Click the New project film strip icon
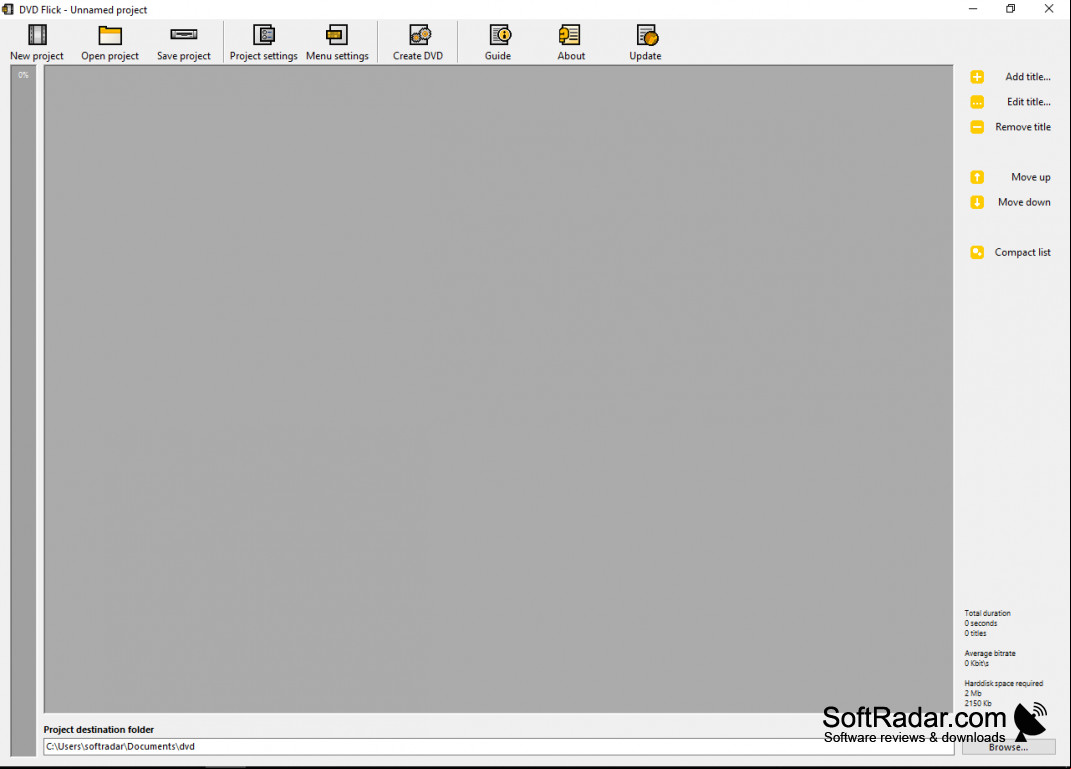Image resolution: width=1071 pixels, height=769 pixels. [38, 35]
